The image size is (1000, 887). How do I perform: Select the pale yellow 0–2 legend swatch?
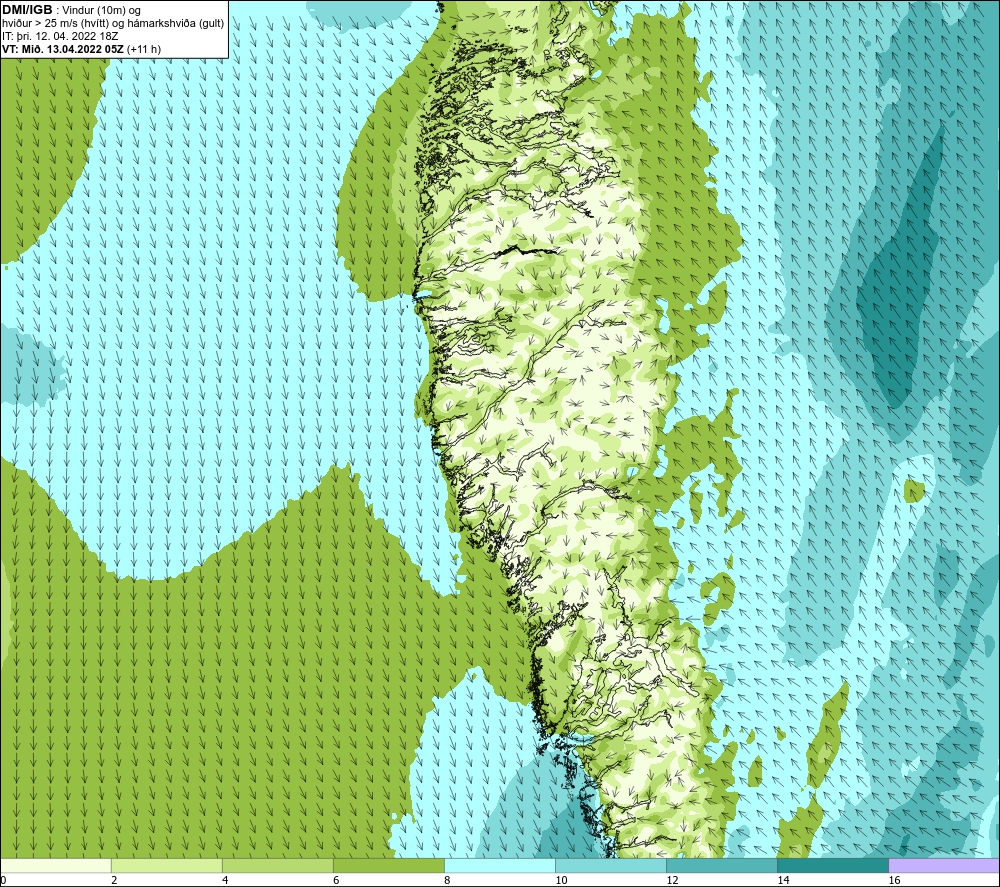(55, 865)
